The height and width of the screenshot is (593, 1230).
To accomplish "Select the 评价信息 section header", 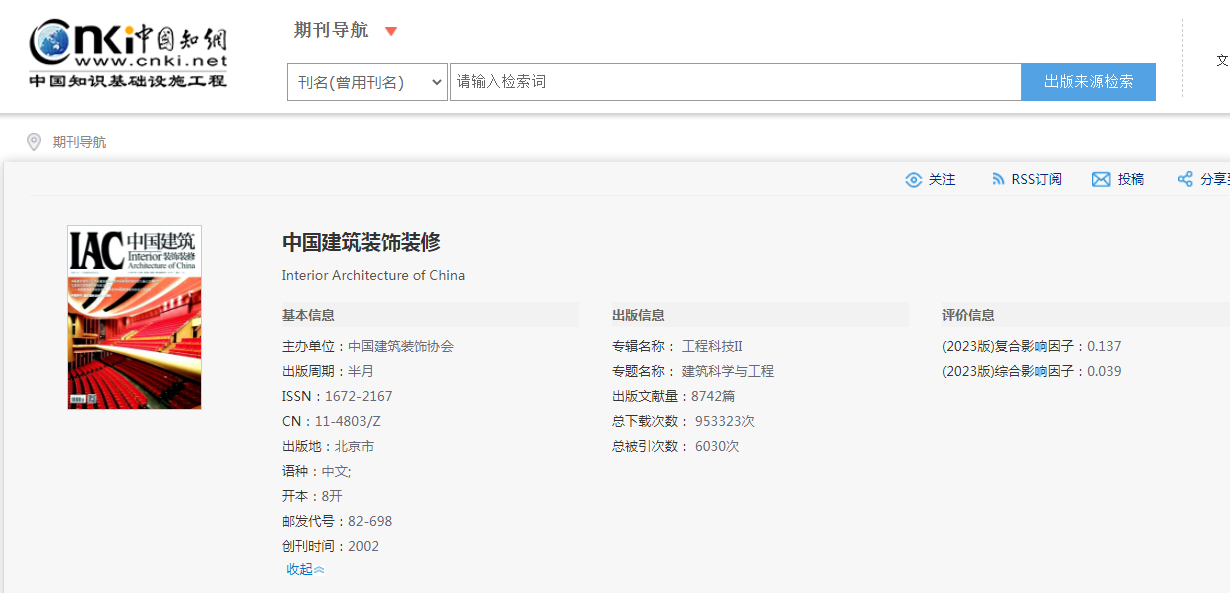I will [x=968, y=315].
